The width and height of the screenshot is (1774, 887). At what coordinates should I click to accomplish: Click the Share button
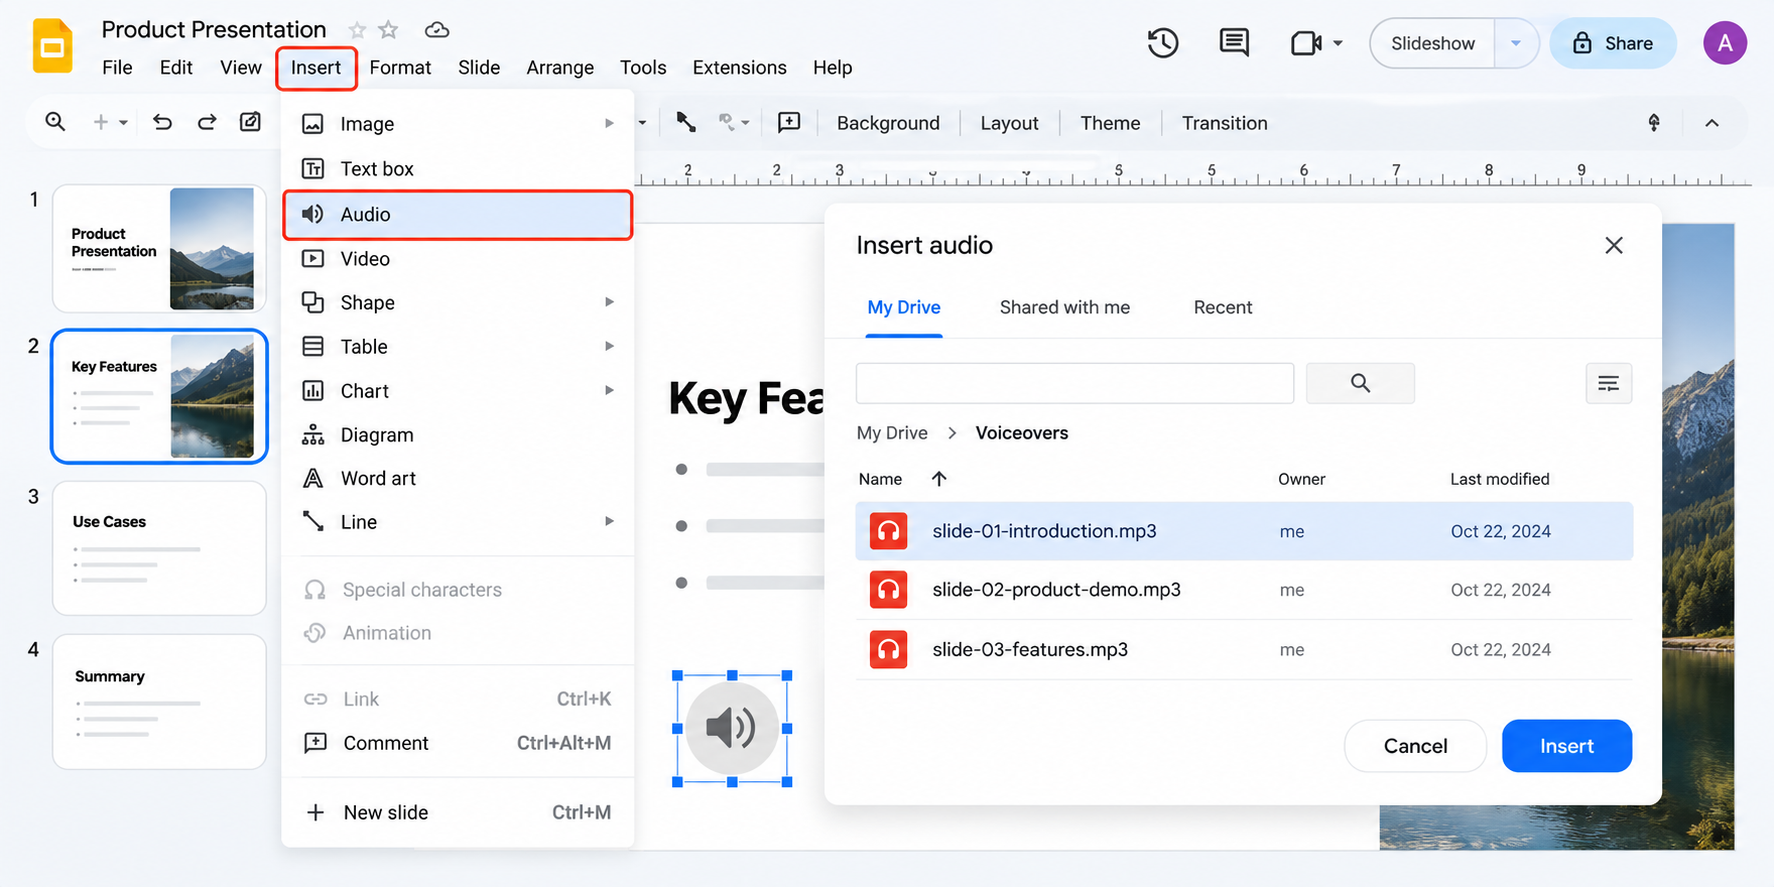[1612, 43]
